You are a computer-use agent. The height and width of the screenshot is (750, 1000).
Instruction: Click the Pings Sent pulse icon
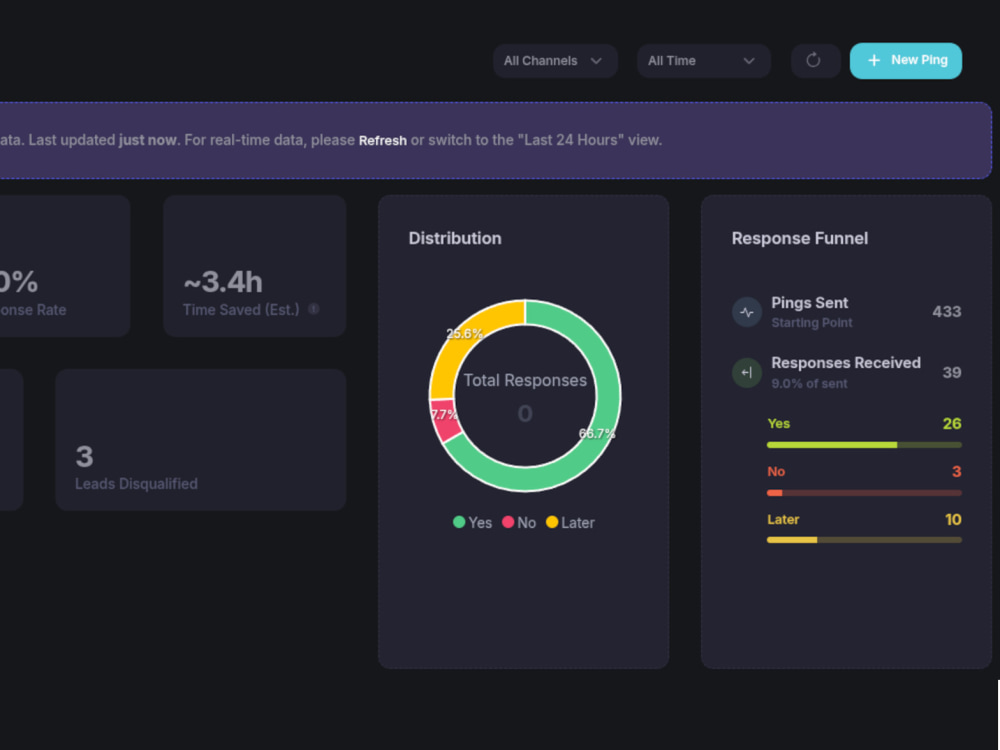(x=747, y=312)
